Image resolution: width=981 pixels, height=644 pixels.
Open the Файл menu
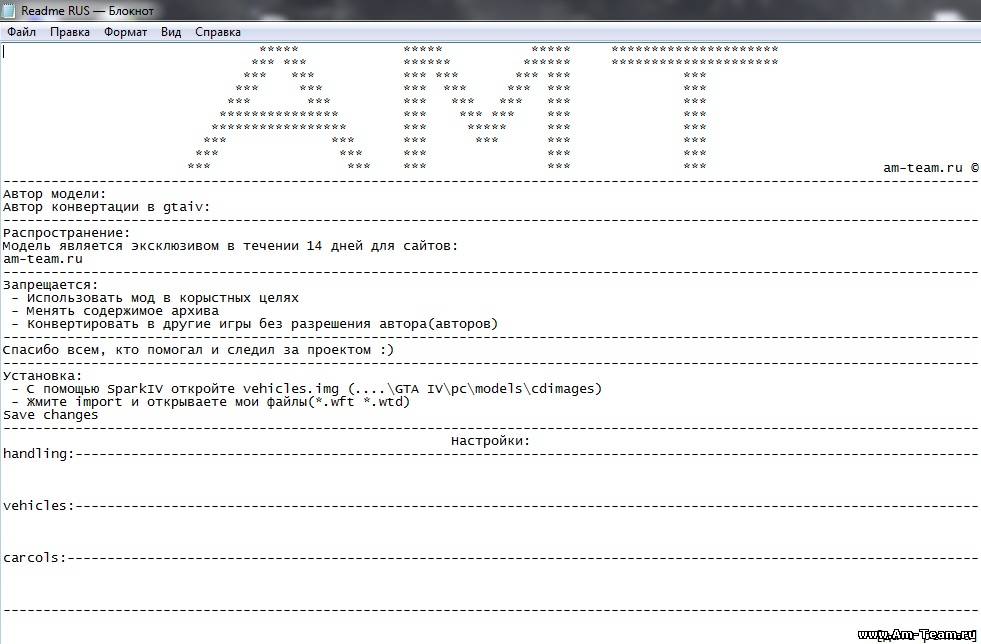[x=21, y=32]
